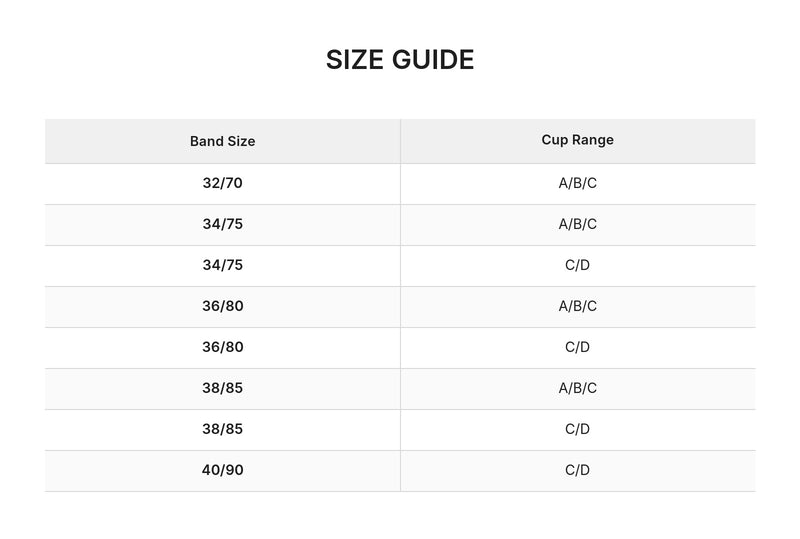Select the first 38/85 band size cell

coord(222,389)
